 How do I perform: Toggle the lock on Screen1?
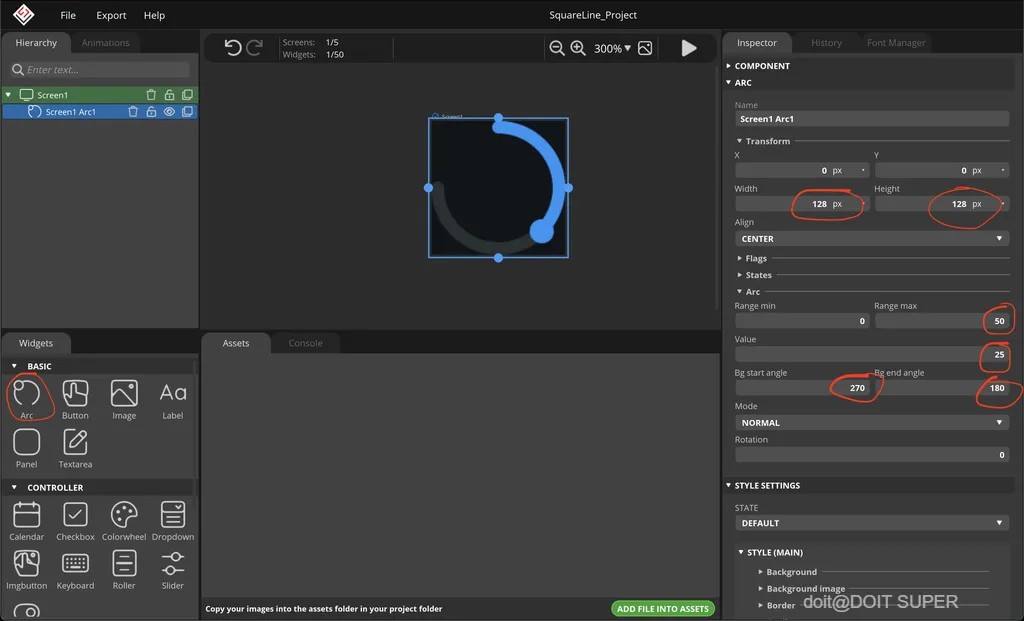tap(169, 95)
